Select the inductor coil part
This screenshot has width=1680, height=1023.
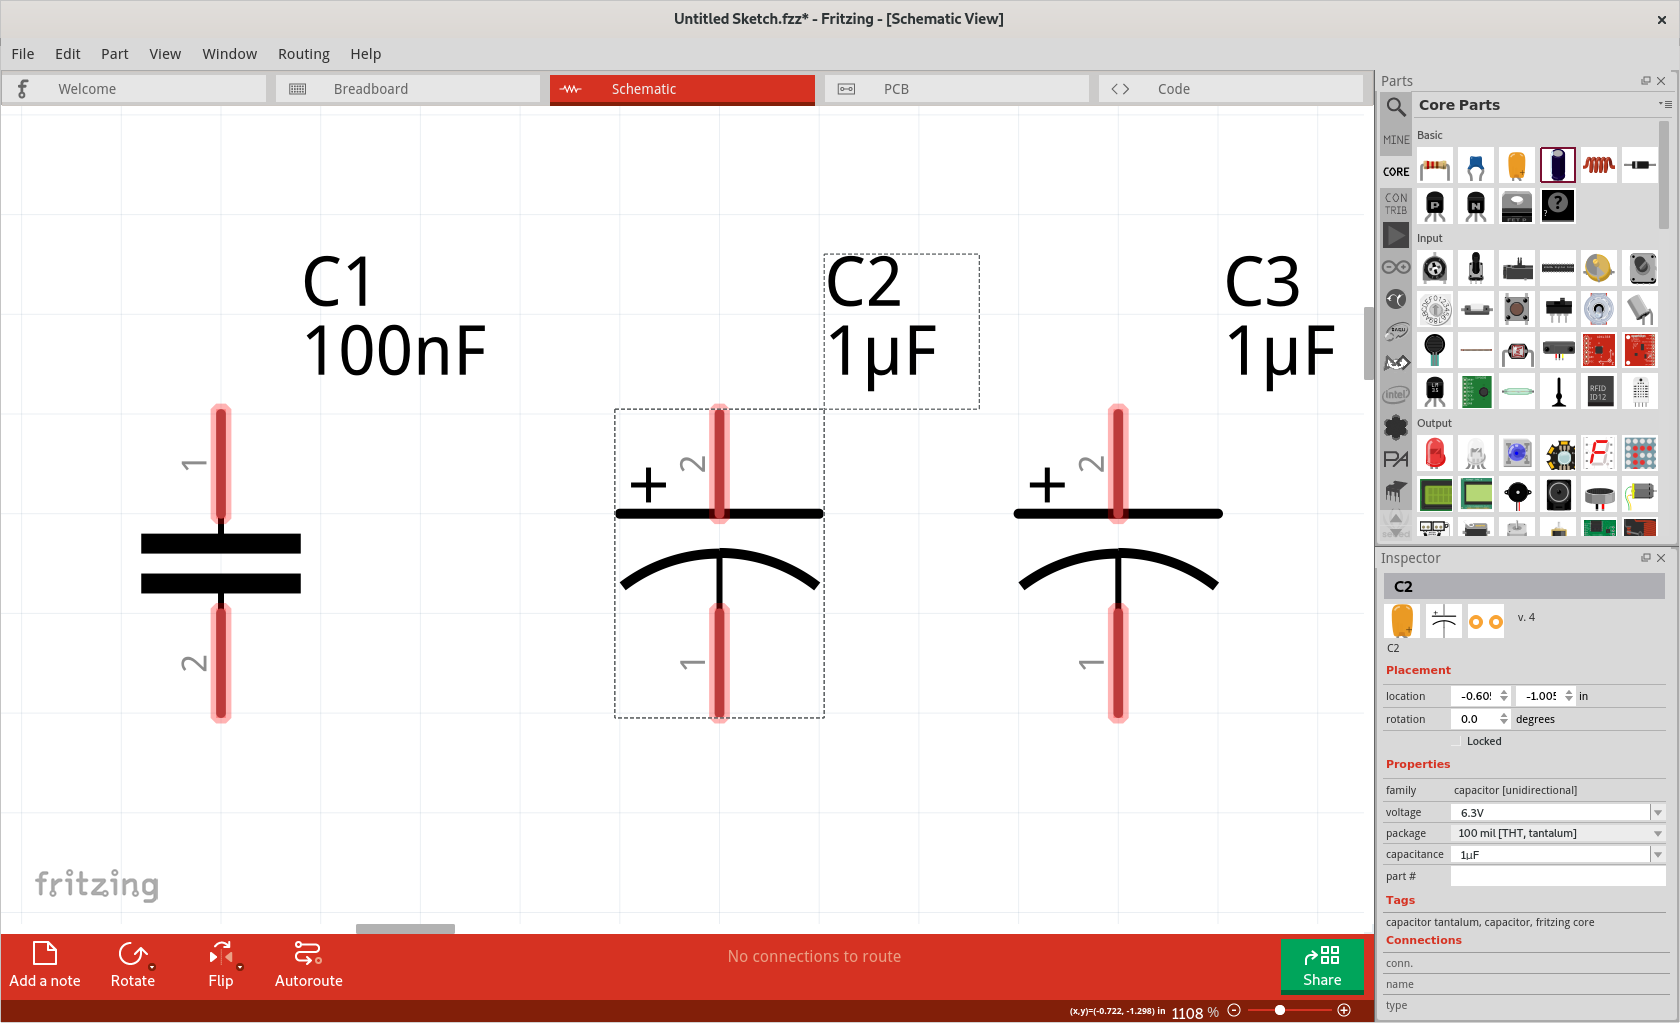pyautogui.click(x=1598, y=165)
